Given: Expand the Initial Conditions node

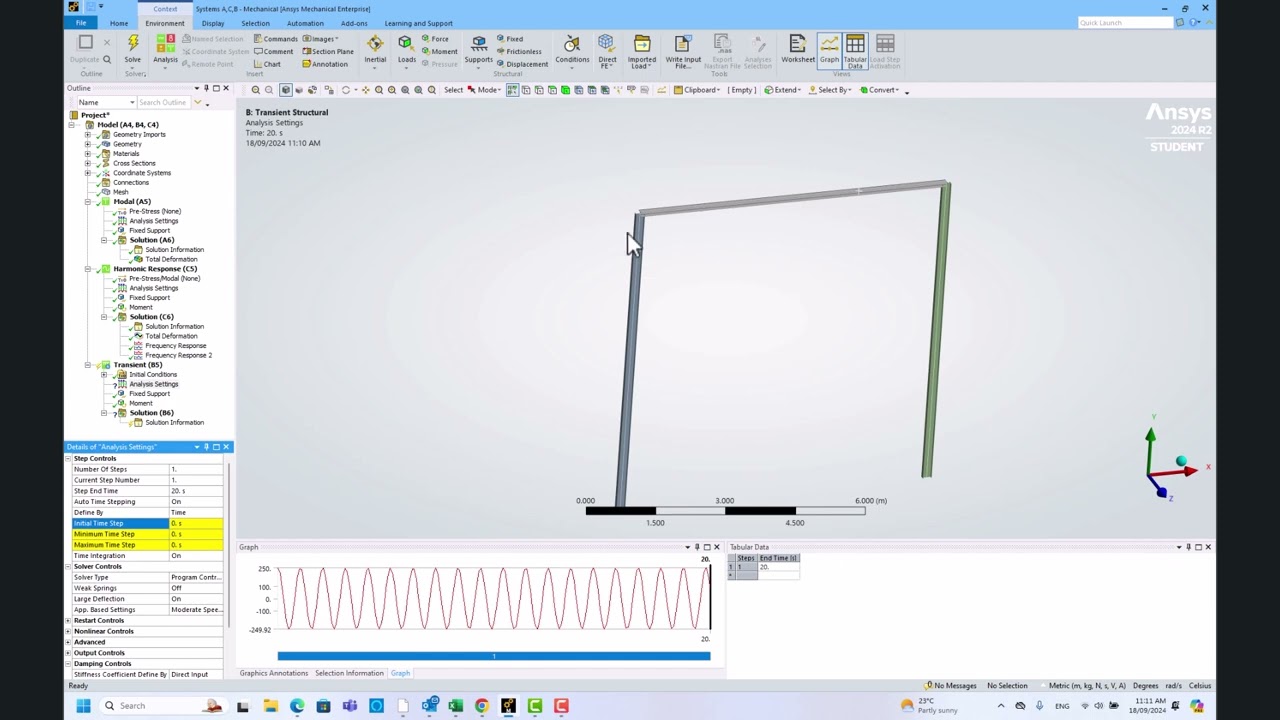Looking at the screenshot, I should coord(104,375).
